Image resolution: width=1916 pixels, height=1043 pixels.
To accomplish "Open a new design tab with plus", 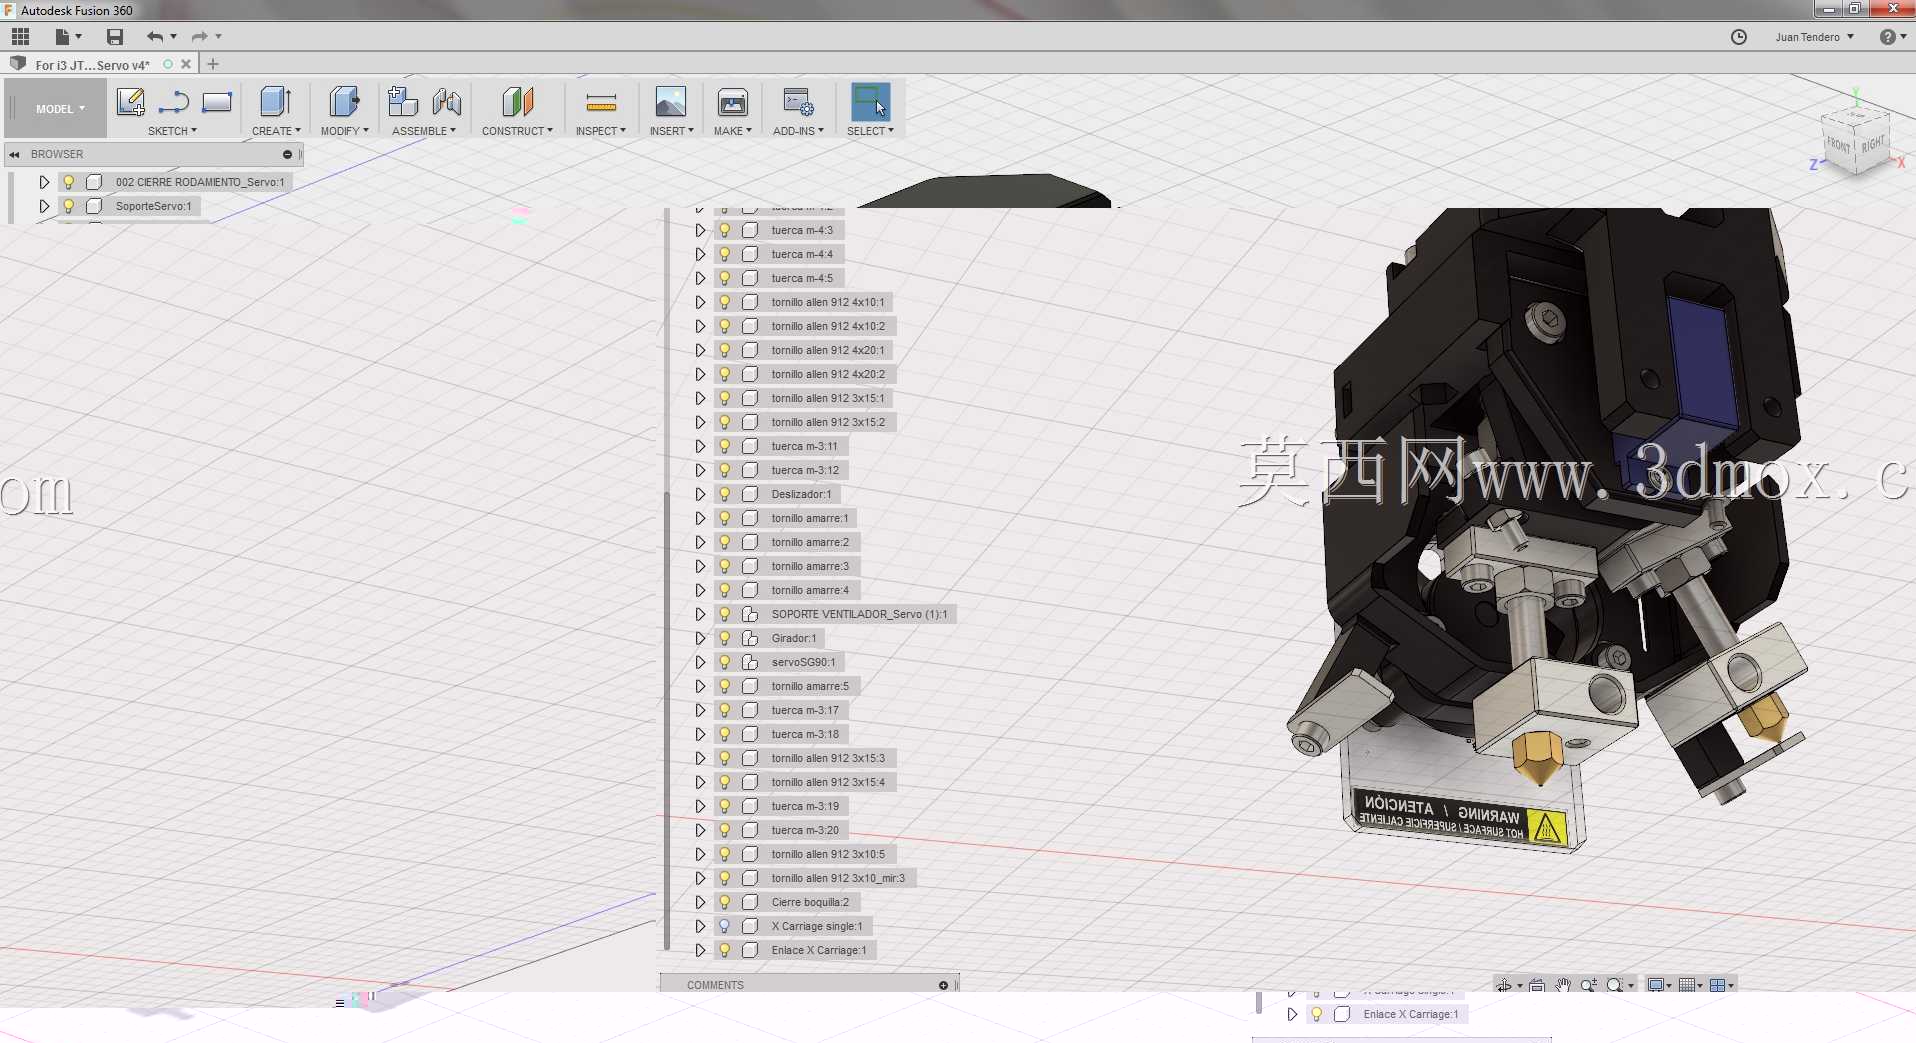I will click(x=213, y=64).
